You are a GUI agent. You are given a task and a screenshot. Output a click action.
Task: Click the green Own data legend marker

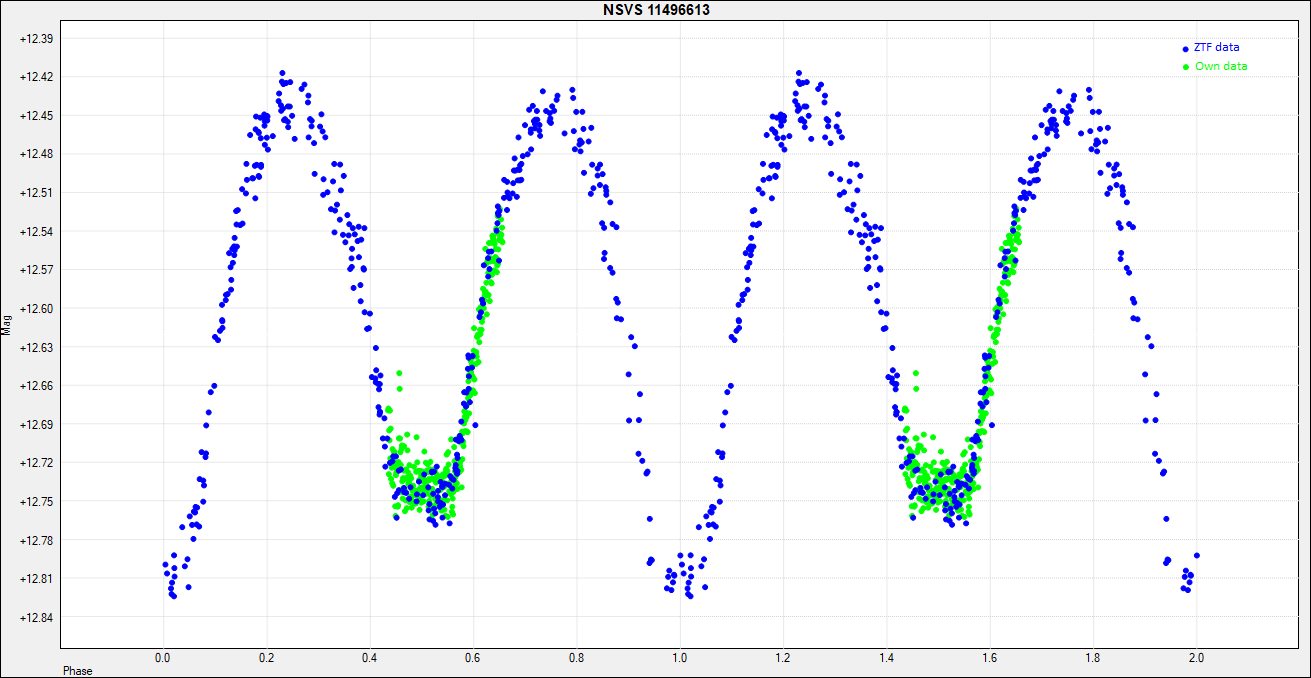tap(1186, 67)
